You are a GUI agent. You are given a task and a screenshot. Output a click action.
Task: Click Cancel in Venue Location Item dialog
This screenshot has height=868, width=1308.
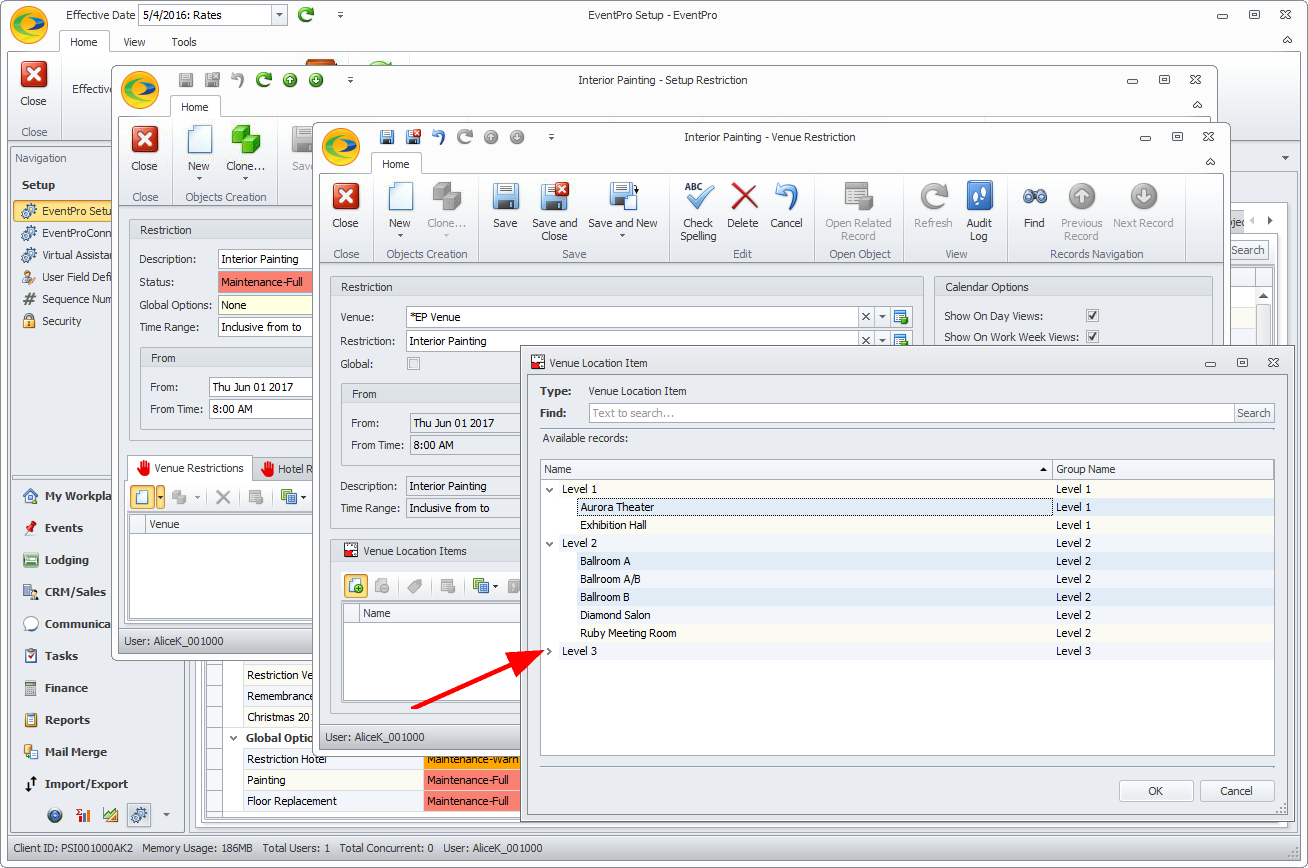click(x=1237, y=791)
